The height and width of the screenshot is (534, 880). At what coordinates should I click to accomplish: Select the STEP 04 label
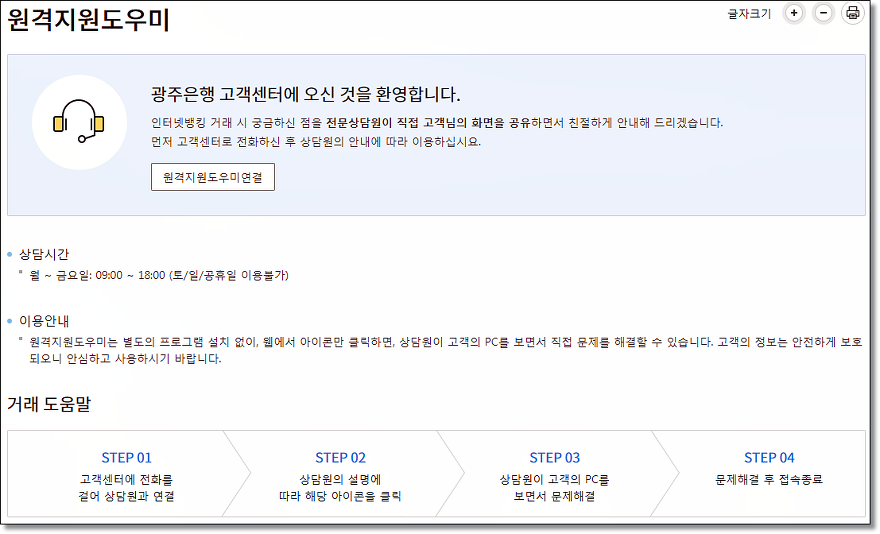point(769,458)
